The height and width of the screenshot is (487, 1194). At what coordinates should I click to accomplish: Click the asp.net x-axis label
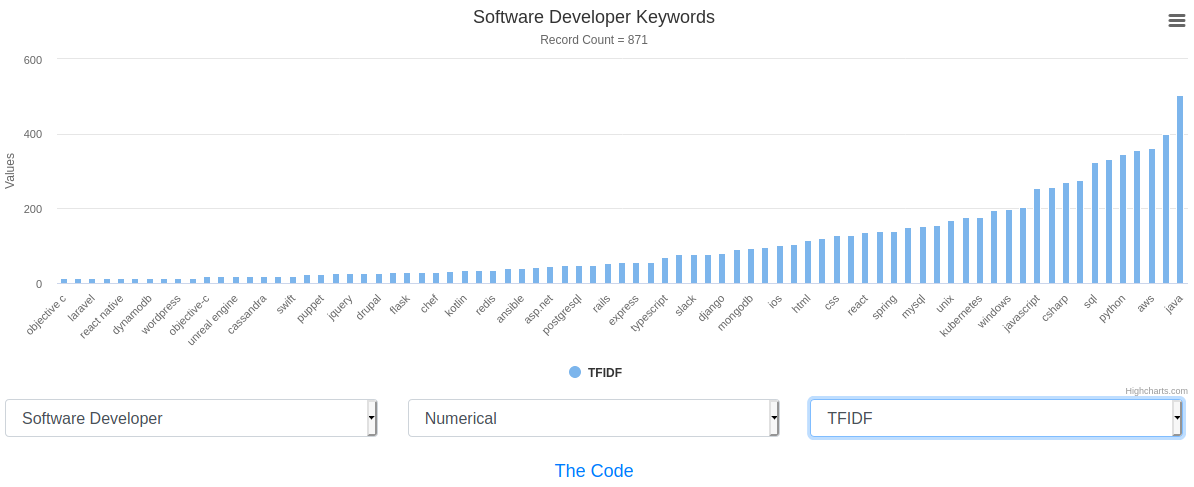[x=538, y=309]
